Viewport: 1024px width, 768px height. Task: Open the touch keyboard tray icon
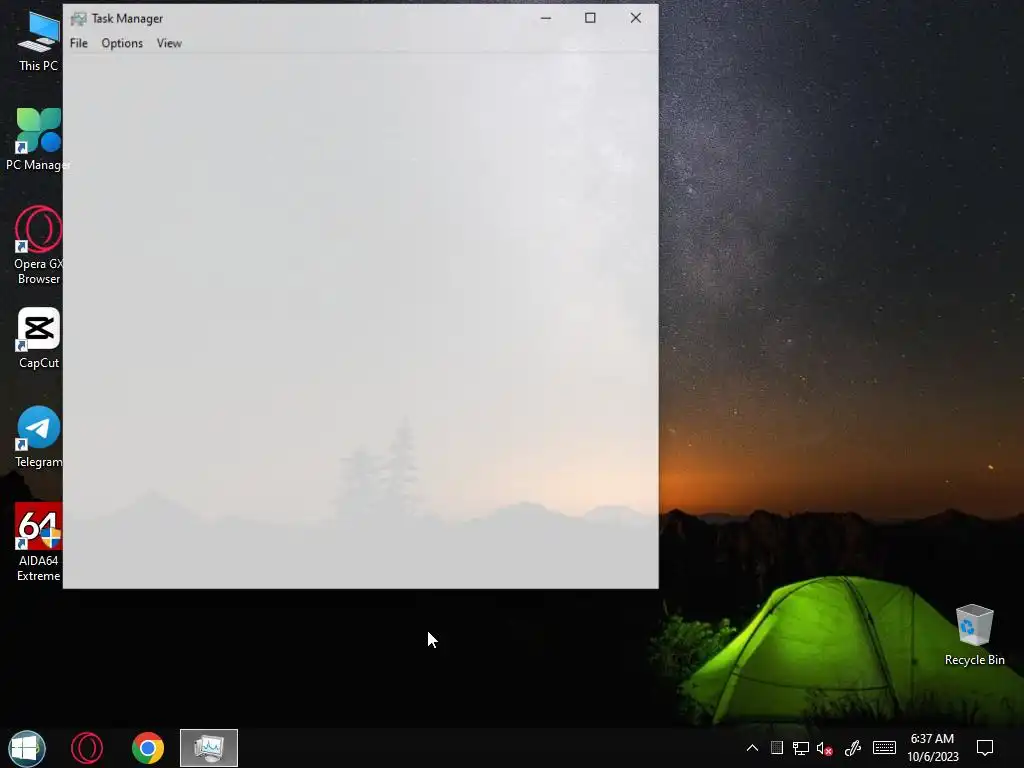[884, 748]
